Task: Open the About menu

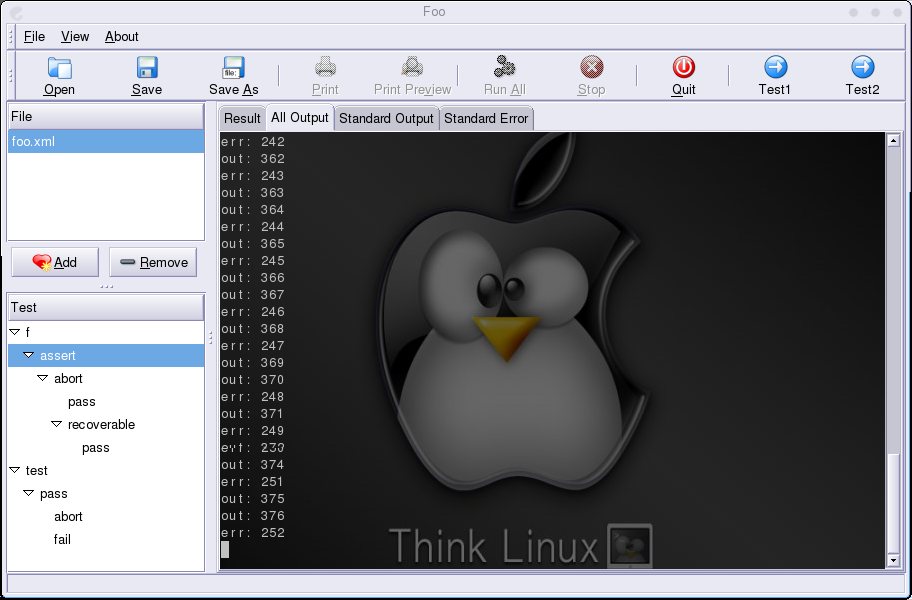Action: click(x=122, y=37)
